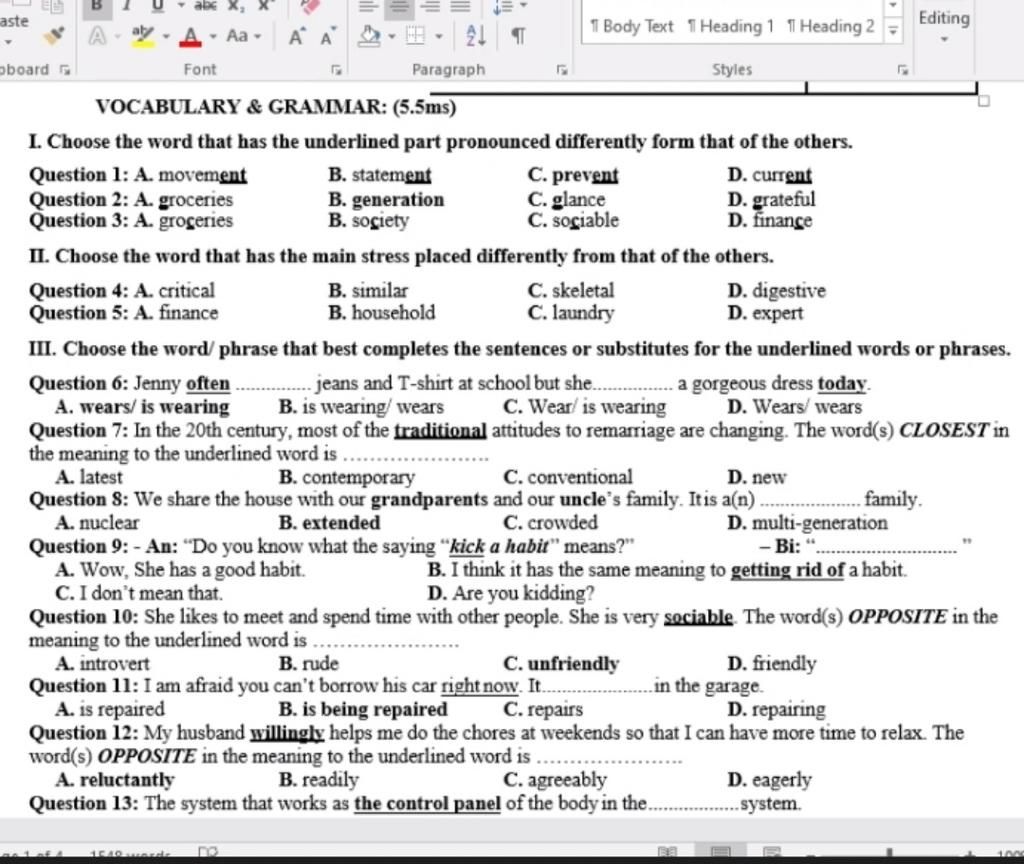Click the underlined word 'traditional' in Question 7
Screen dimensions: 1024x864
pyautogui.click(x=440, y=431)
